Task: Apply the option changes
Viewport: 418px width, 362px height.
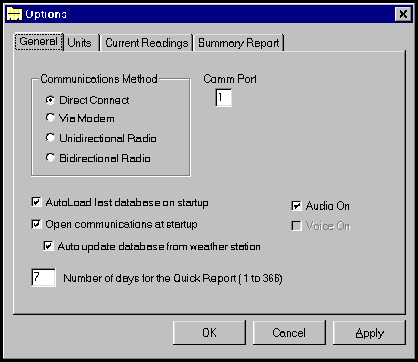Action: click(x=369, y=332)
